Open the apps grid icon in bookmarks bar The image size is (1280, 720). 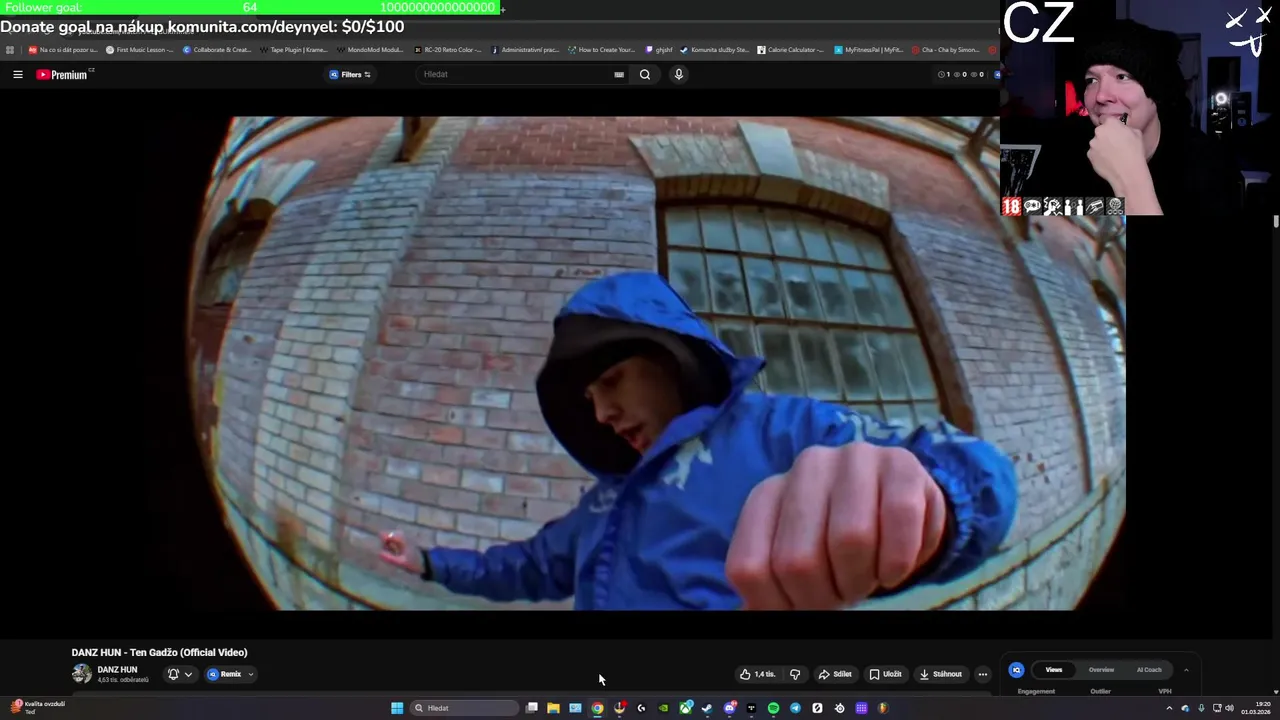pos(10,49)
